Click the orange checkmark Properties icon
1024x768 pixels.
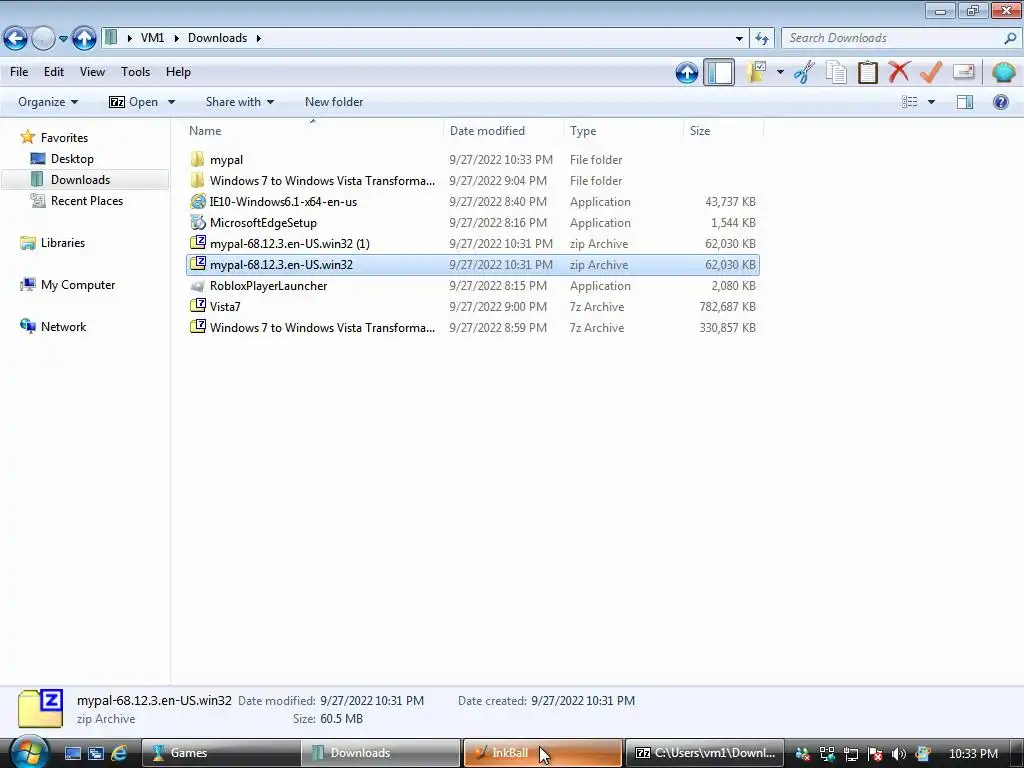coord(931,72)
